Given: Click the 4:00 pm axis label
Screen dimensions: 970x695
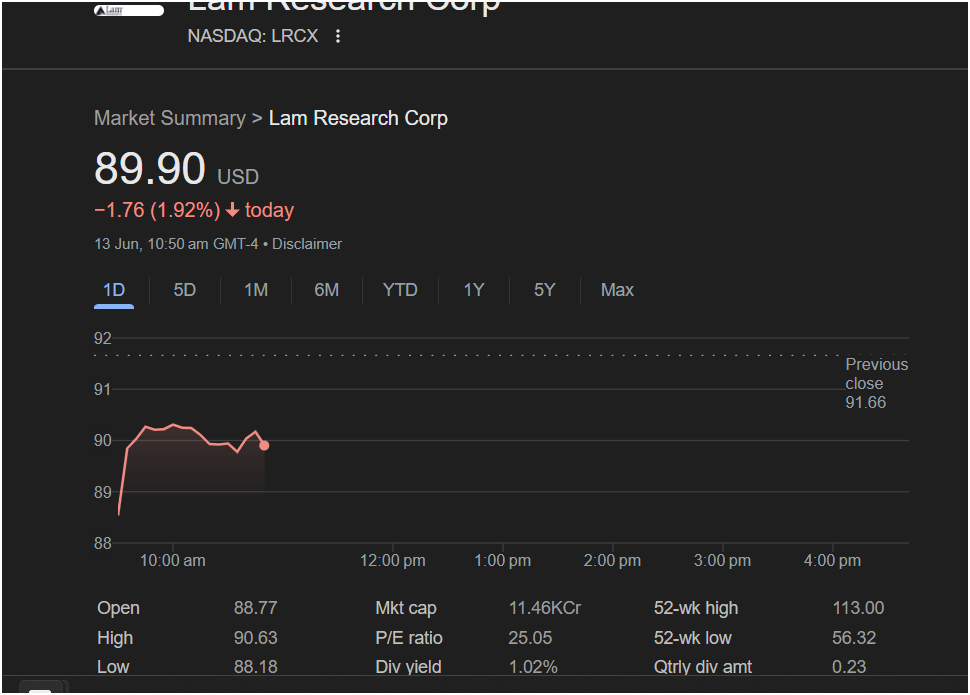Looking at the screenshot, I should click(x=832, y=561).
